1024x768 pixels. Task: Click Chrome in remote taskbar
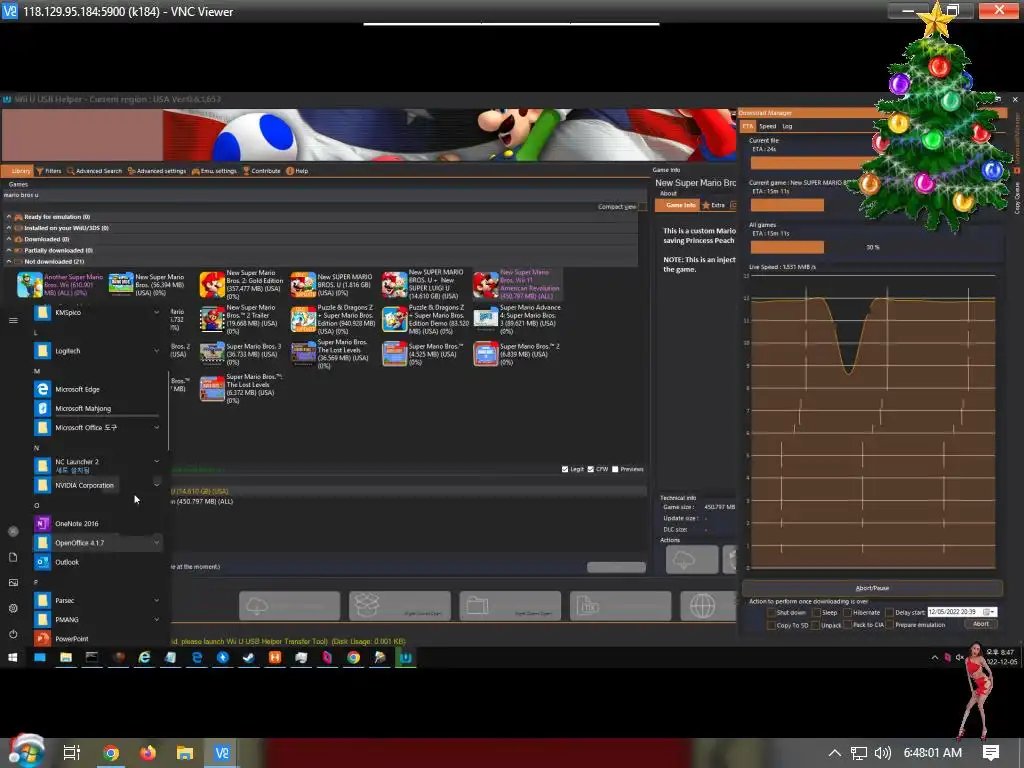[x=353, y=658]
